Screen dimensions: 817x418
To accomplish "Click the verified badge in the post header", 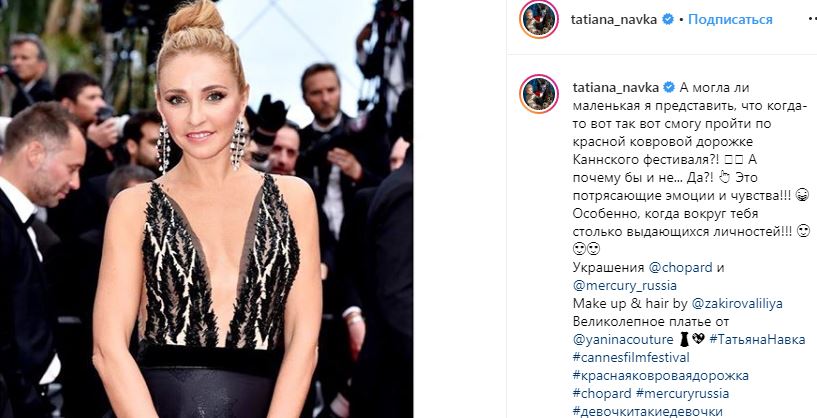I will tap(667, 20).
